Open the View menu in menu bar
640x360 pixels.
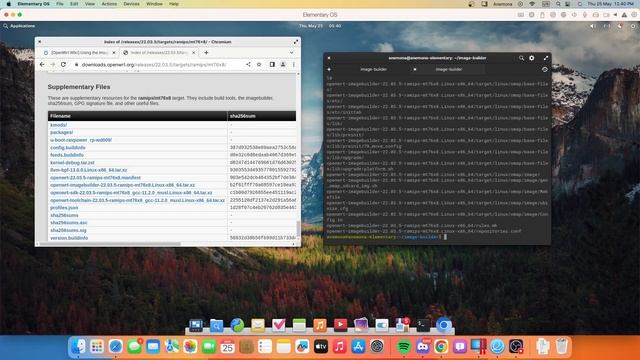(89, 4)
